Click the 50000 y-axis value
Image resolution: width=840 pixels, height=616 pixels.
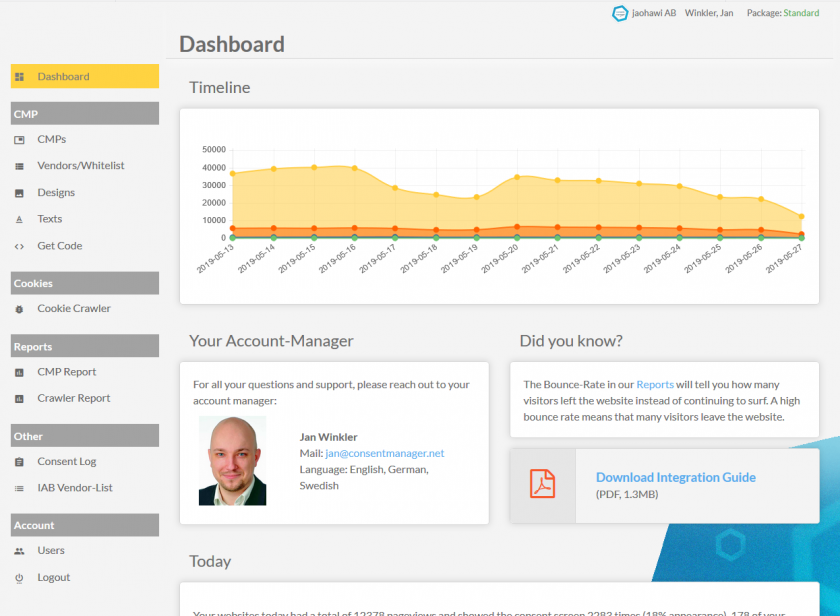coord(214,149)
